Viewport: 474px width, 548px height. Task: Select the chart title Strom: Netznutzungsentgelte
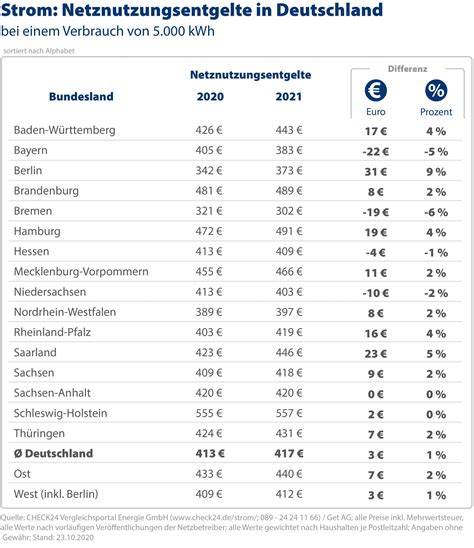point(192,10)
